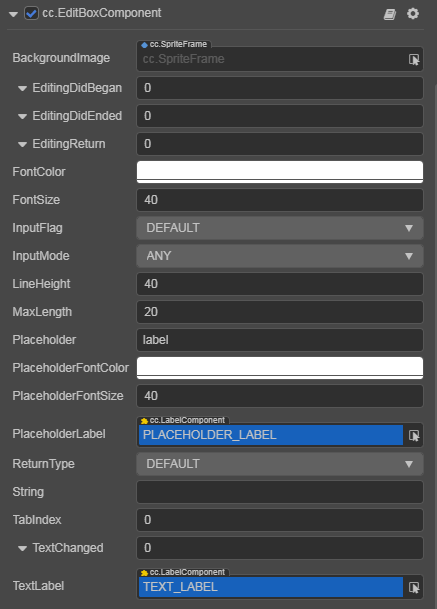Expand the EditingReturn event list
Viewport: 437px width, 609px height.
pyautogui.click(x=22, y=144)
